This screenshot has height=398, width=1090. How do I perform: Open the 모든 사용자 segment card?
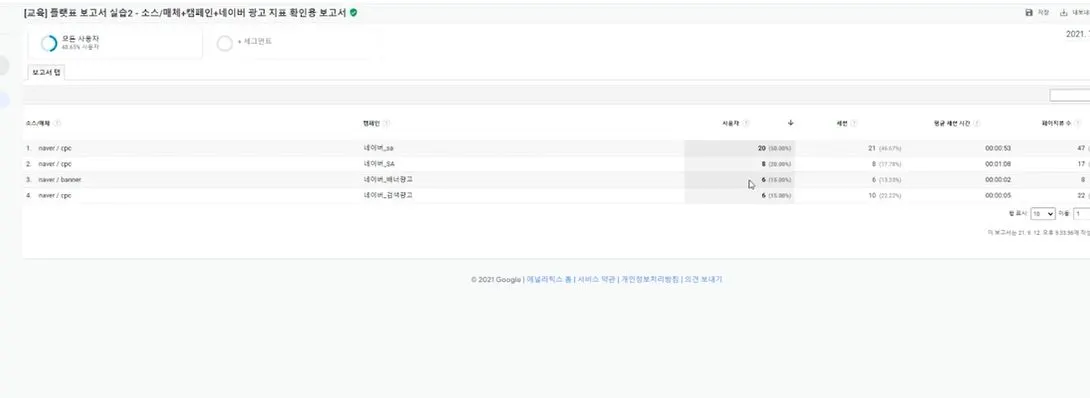coord(115,43)
